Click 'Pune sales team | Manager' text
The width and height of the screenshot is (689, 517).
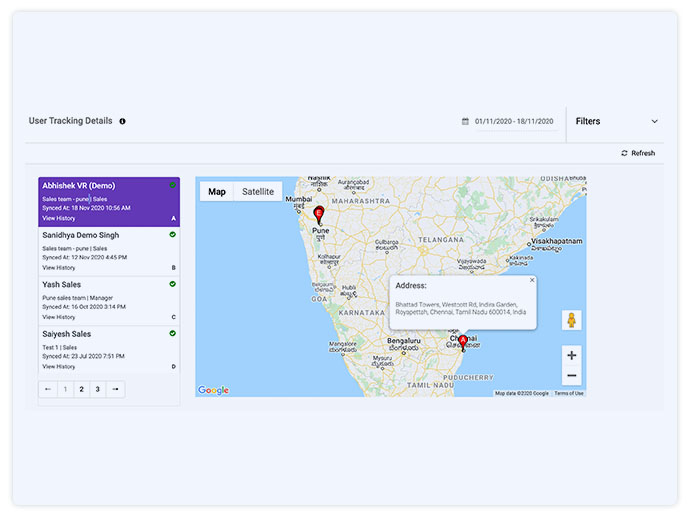(77, 298)
